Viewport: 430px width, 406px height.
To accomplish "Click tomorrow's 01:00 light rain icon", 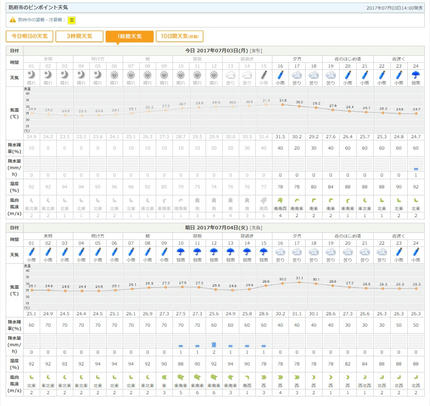I will pos(31,252).
